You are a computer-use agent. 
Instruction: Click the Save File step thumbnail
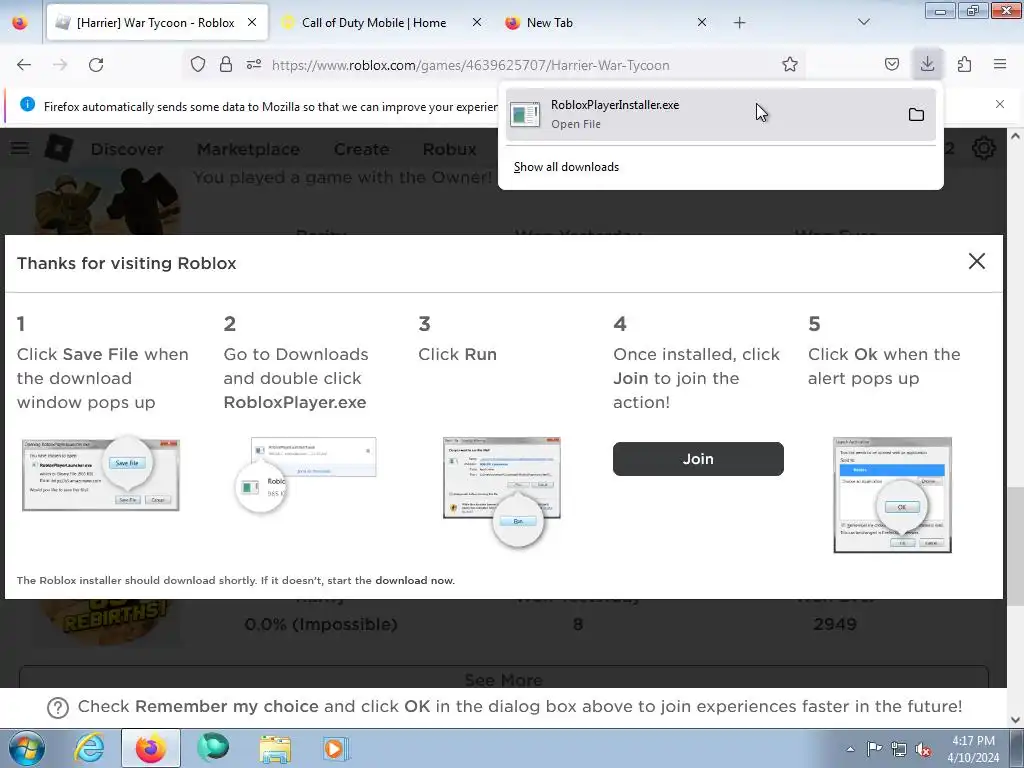pyautogui.click(x=101, y=473)
